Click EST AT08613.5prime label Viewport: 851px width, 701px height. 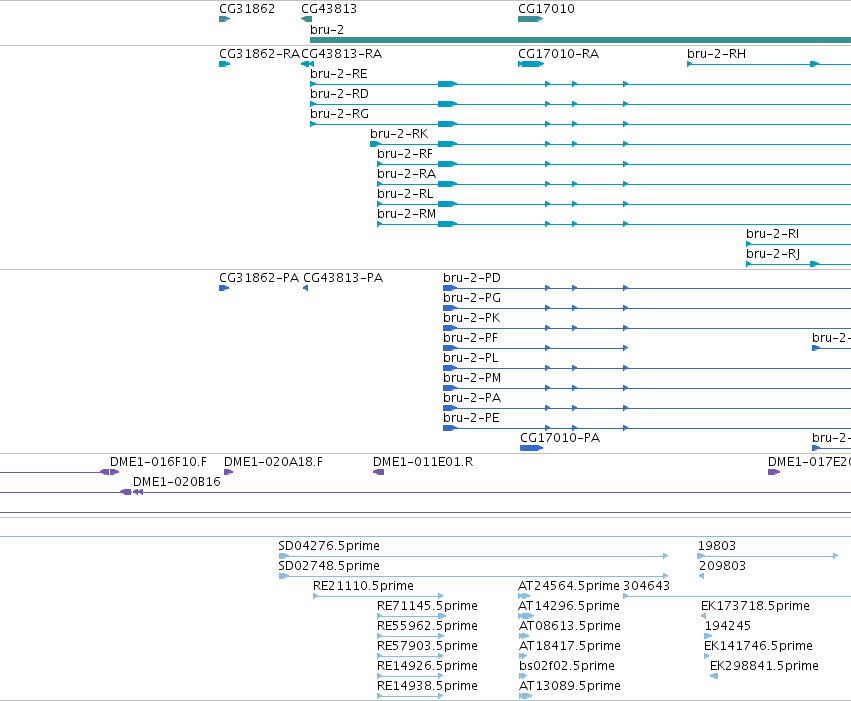point(569,626)
